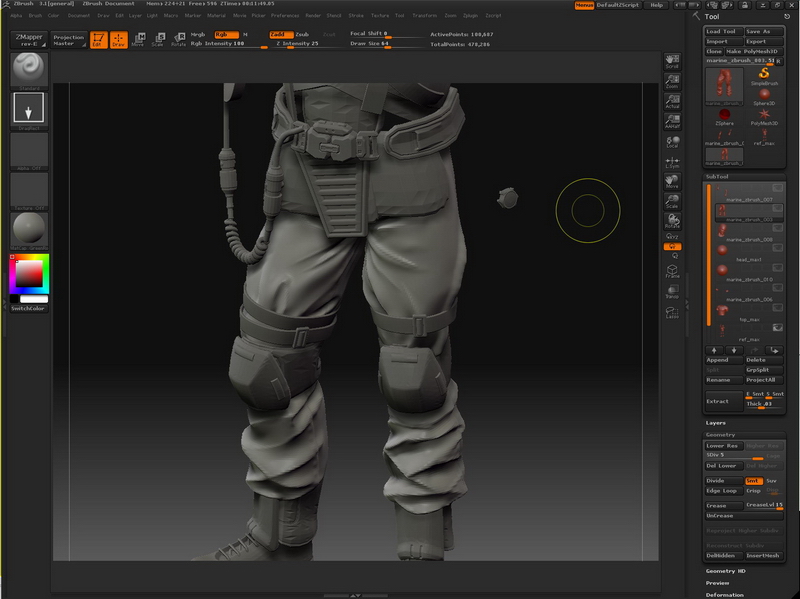Click the SwitchColor button
This screenshot has width=800, height=599.
pyautogui.click(x=29, y=309)
